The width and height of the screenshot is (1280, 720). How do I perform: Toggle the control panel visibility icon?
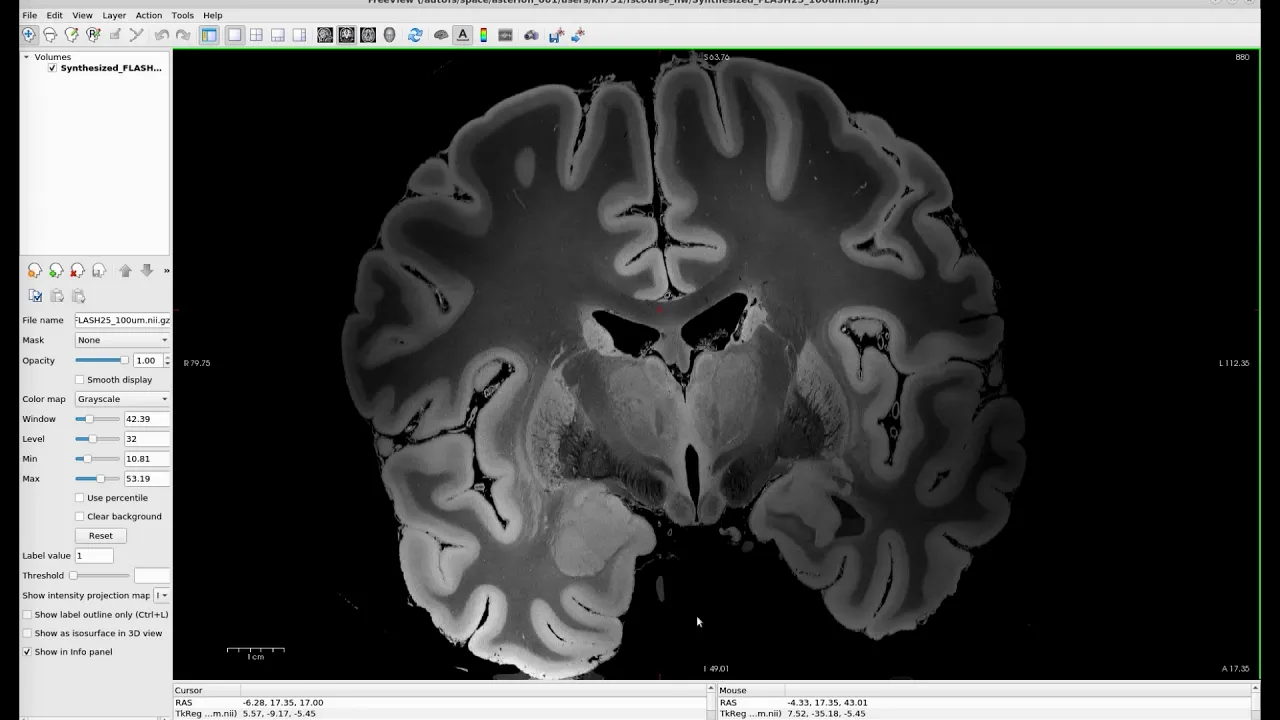point(209,35)
